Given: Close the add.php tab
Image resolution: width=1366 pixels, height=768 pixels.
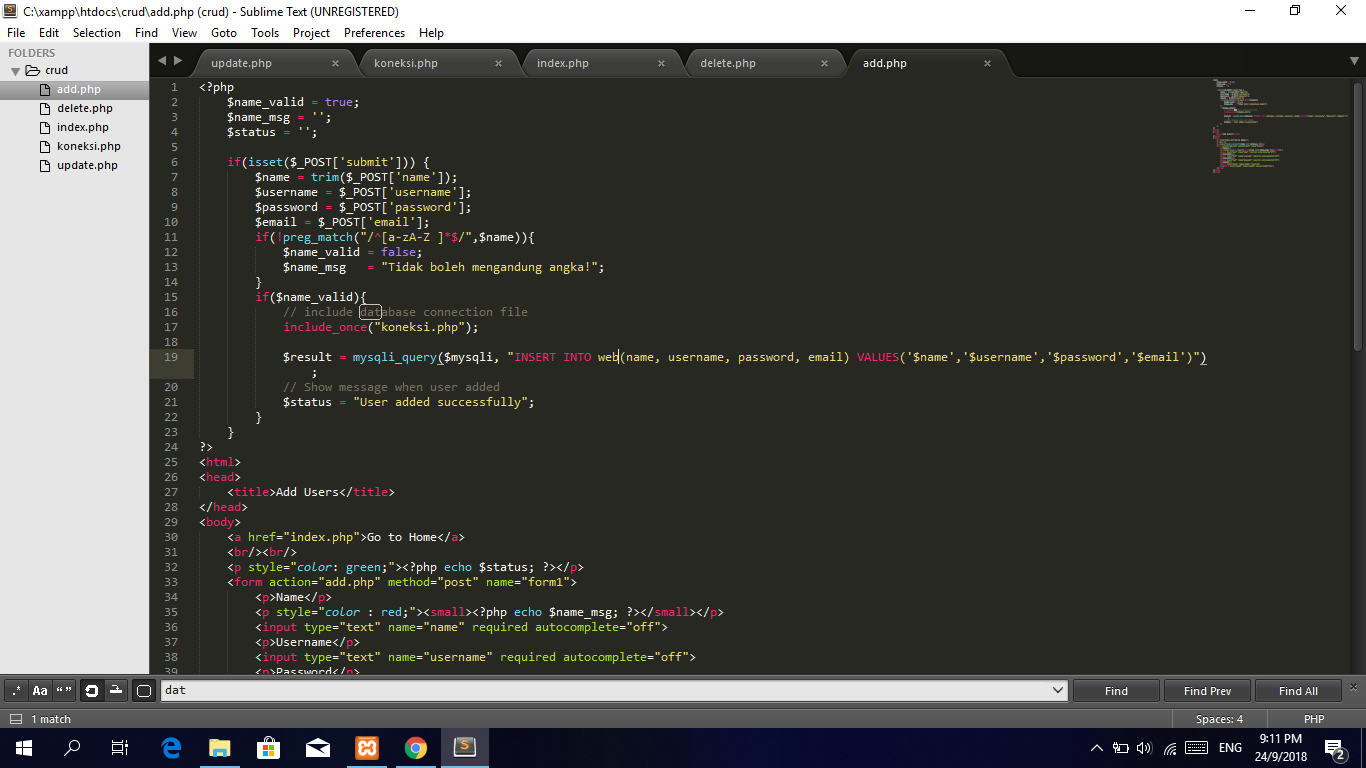Looking at the screenshot, I should coord(987,63).
